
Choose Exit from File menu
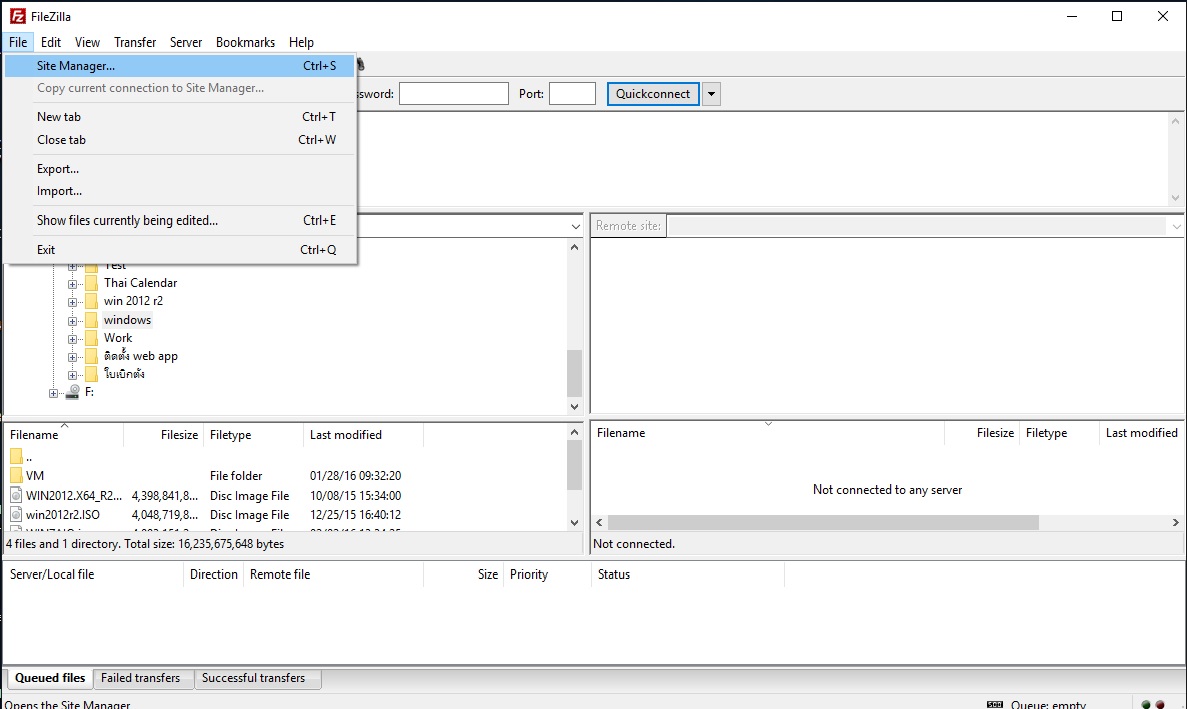coord(179,250)
